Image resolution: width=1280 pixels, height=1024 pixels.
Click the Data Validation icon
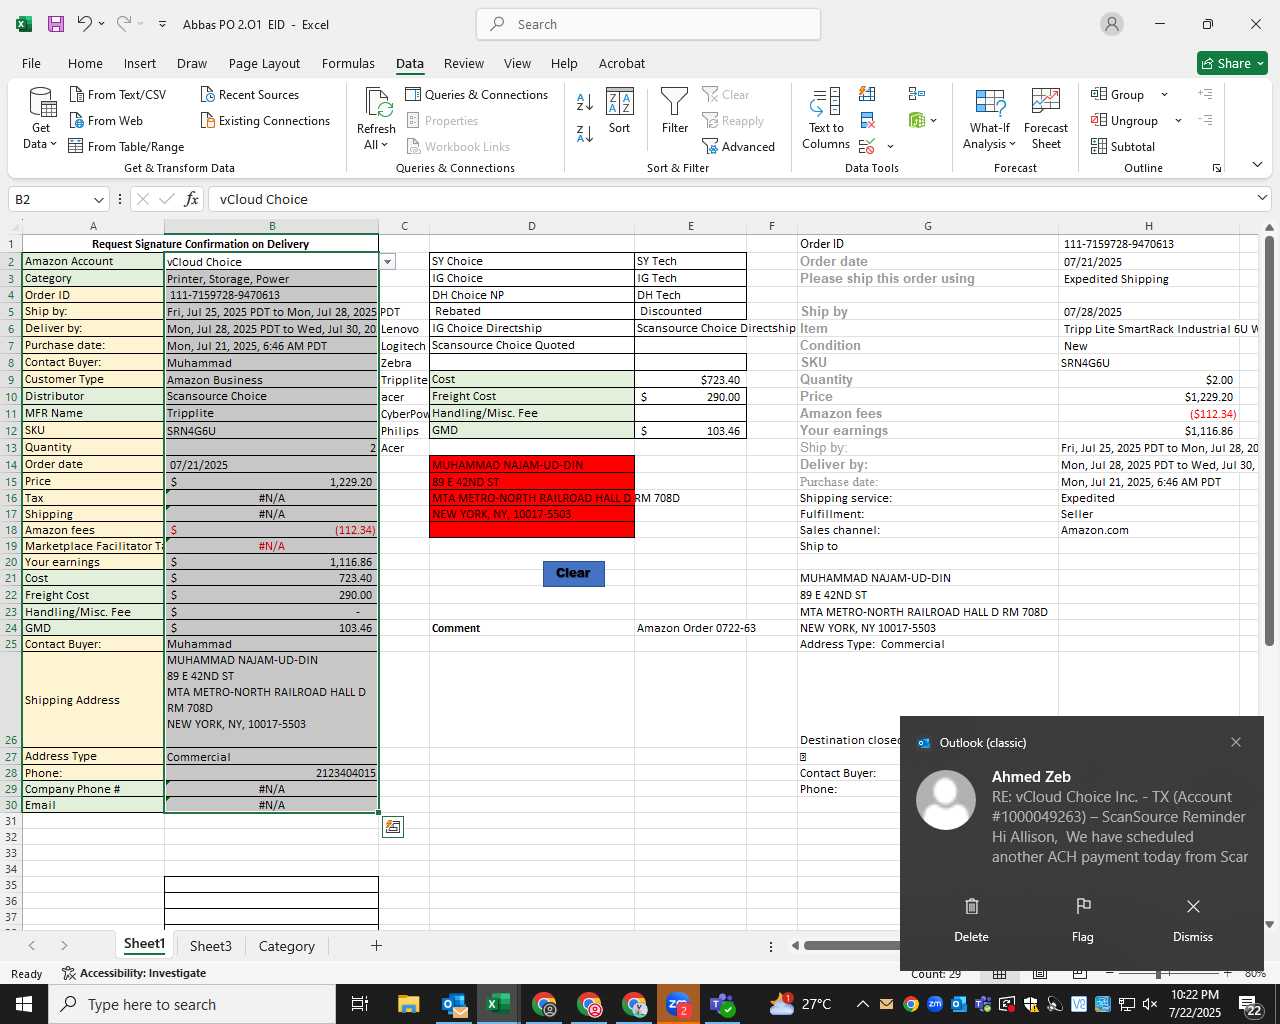[867, 146]
